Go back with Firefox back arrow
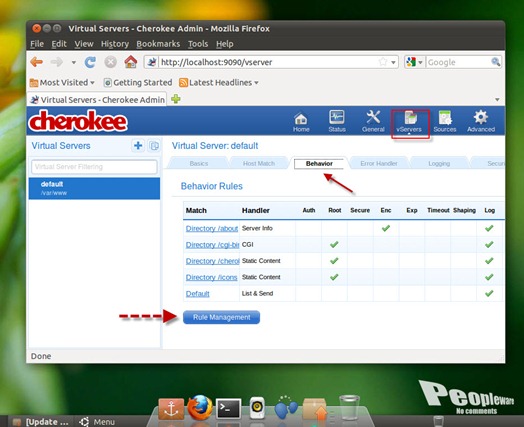This screenshot has height=427, width=524. pos(36,62)
